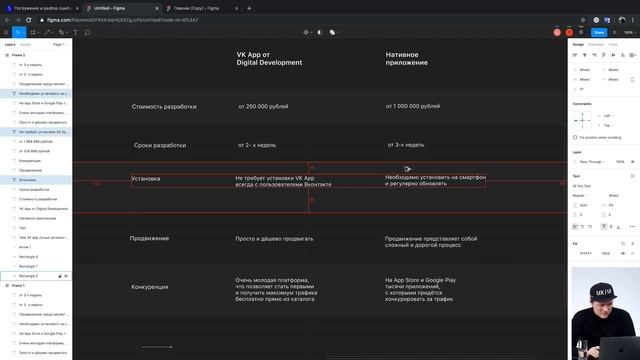Remove the fill with minus icon
Viewport: 640px width, 360px height.
click(x=633, y=253)
